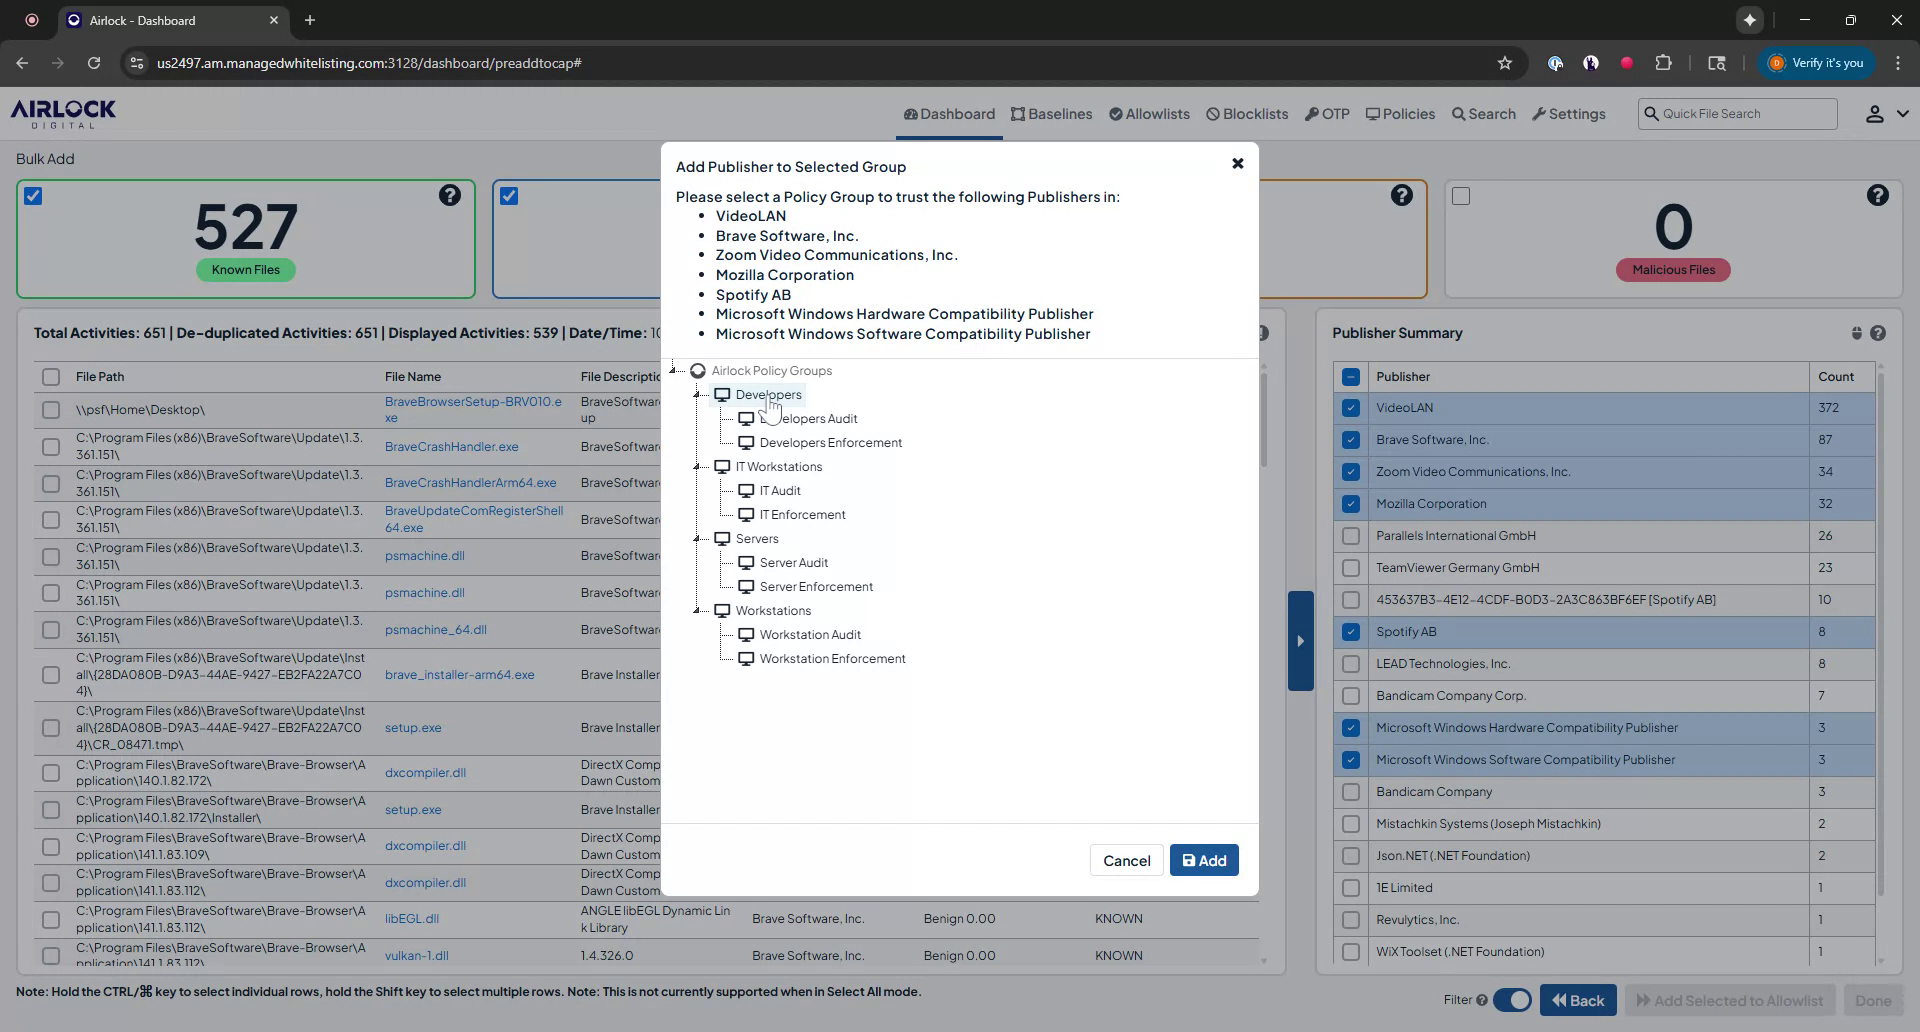
Task: Click the refresh icon on Publisher Summary panel
Action: (1856, 333)
